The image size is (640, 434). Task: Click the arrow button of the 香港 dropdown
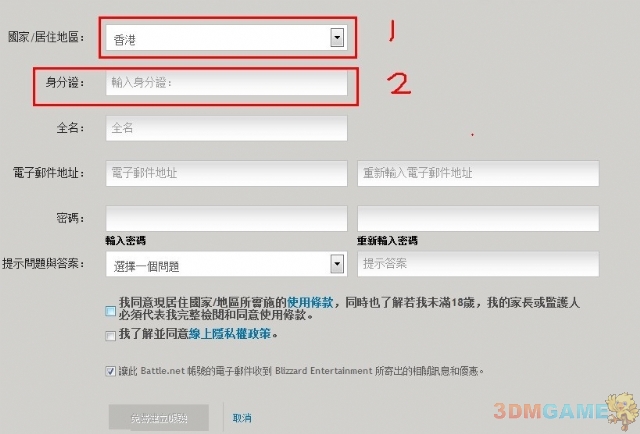[x=337, y=38]
